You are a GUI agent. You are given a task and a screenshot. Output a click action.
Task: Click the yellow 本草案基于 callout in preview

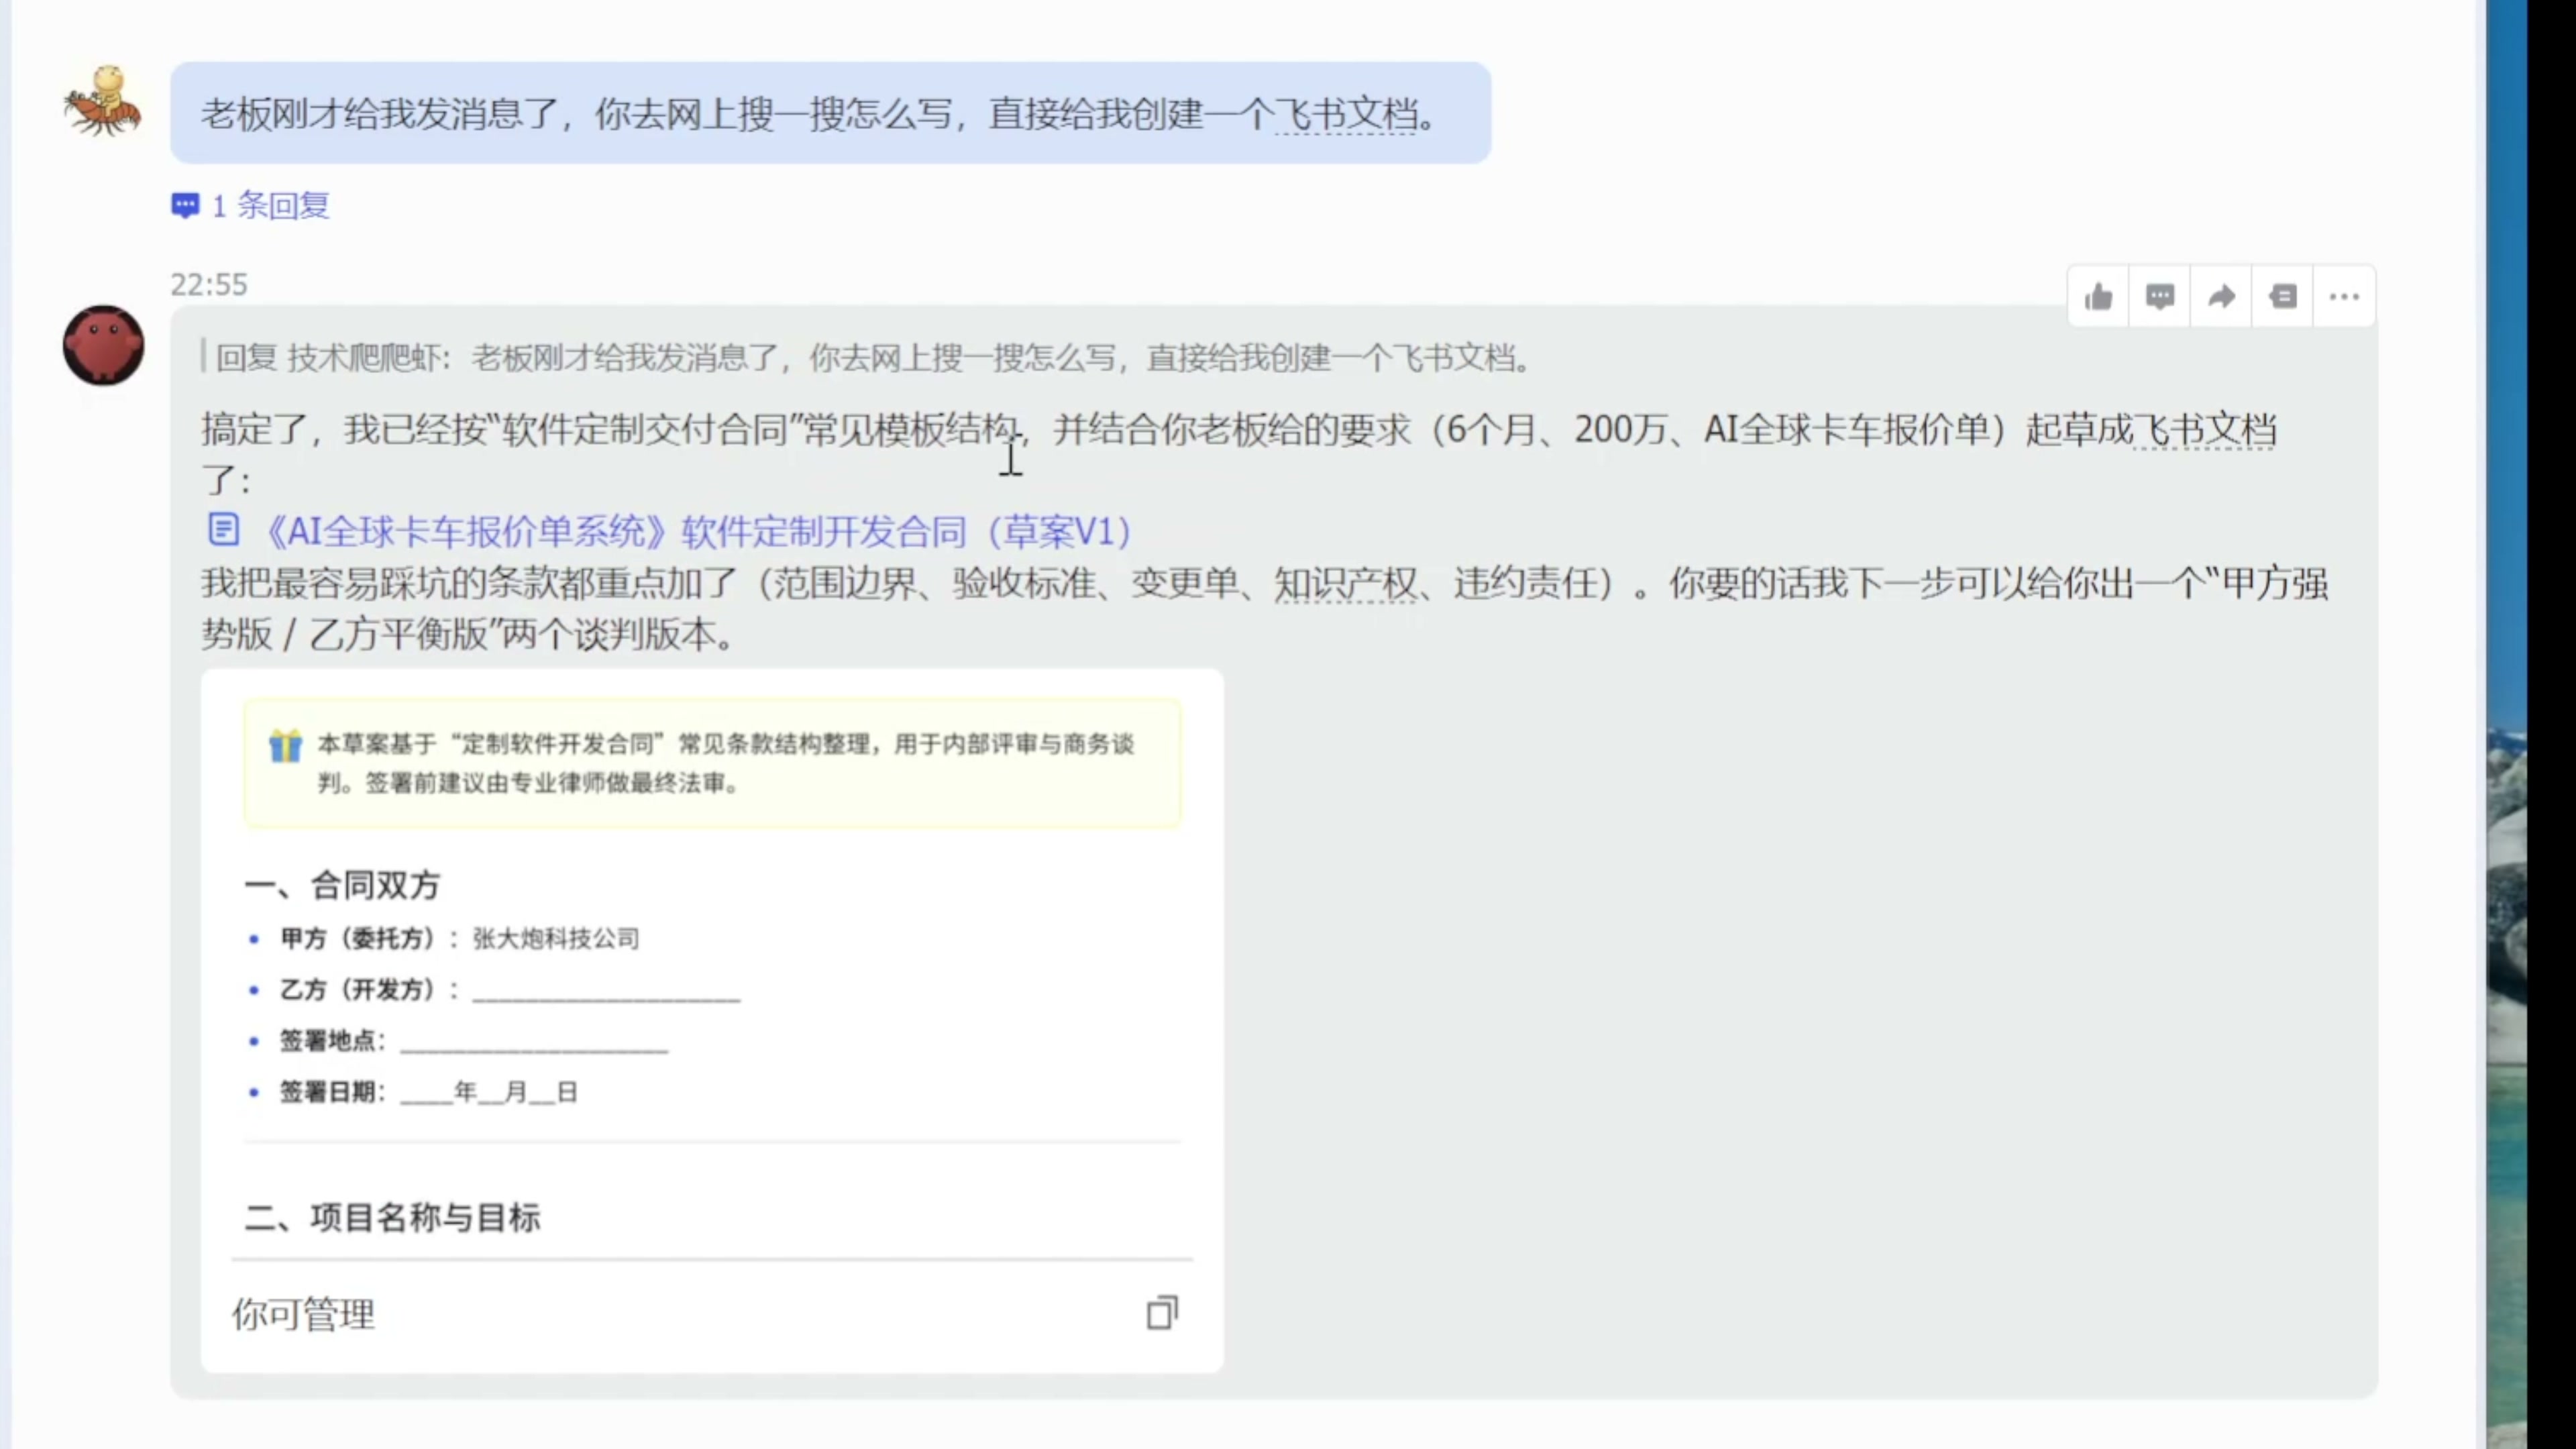click(712, 763)
